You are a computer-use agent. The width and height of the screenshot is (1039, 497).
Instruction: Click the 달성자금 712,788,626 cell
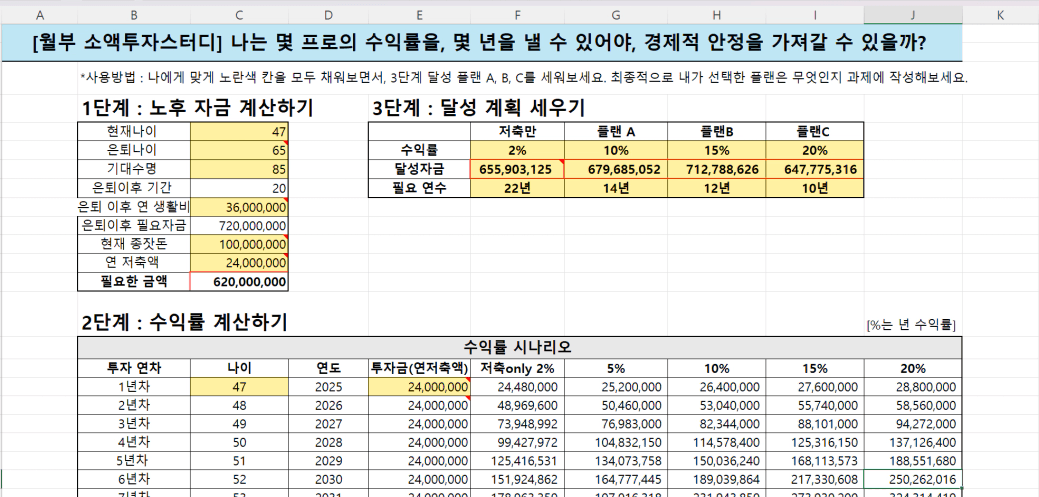click(x=716, y=169)
